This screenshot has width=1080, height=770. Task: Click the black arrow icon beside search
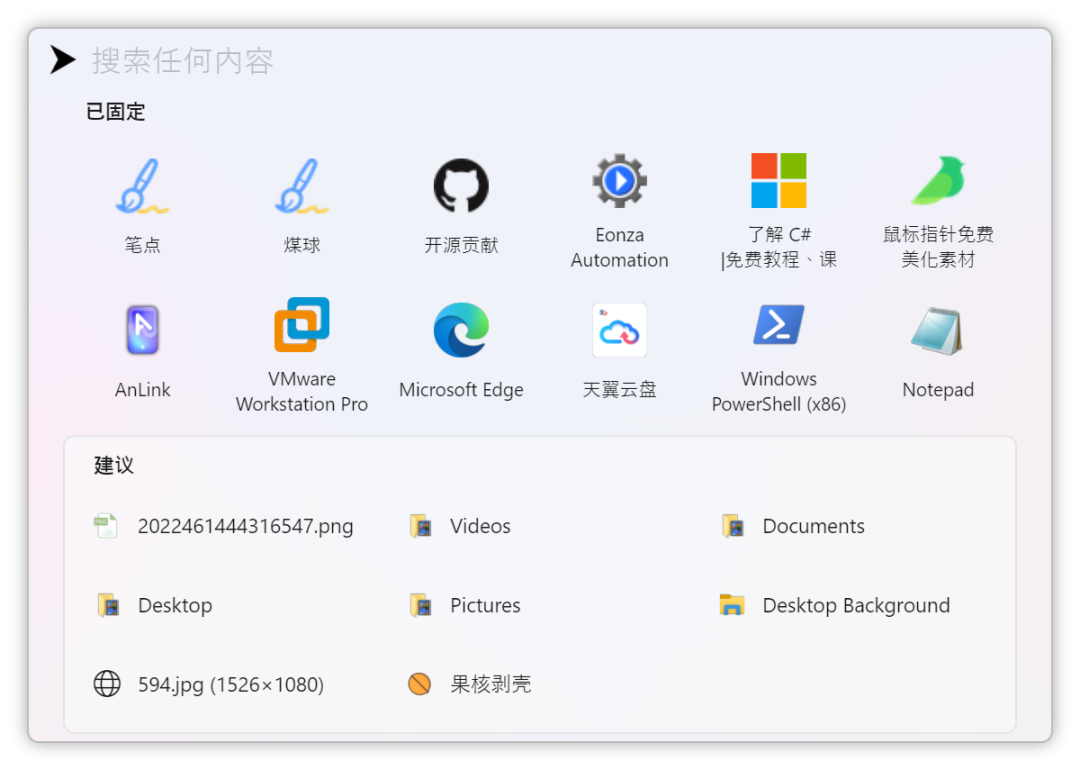coord(63,60)
